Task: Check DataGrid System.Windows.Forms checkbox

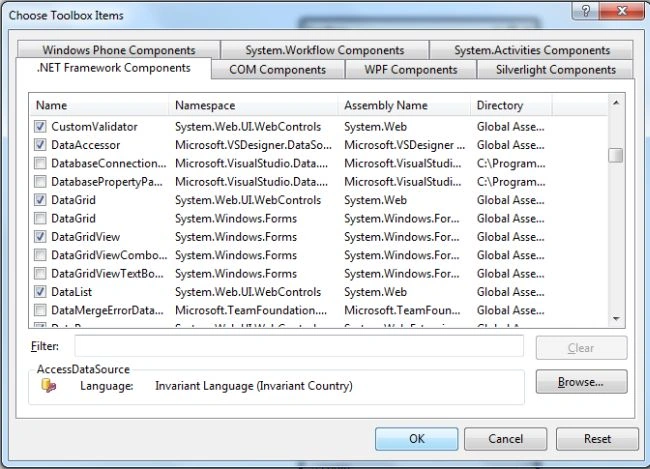Action: (40, 218)
